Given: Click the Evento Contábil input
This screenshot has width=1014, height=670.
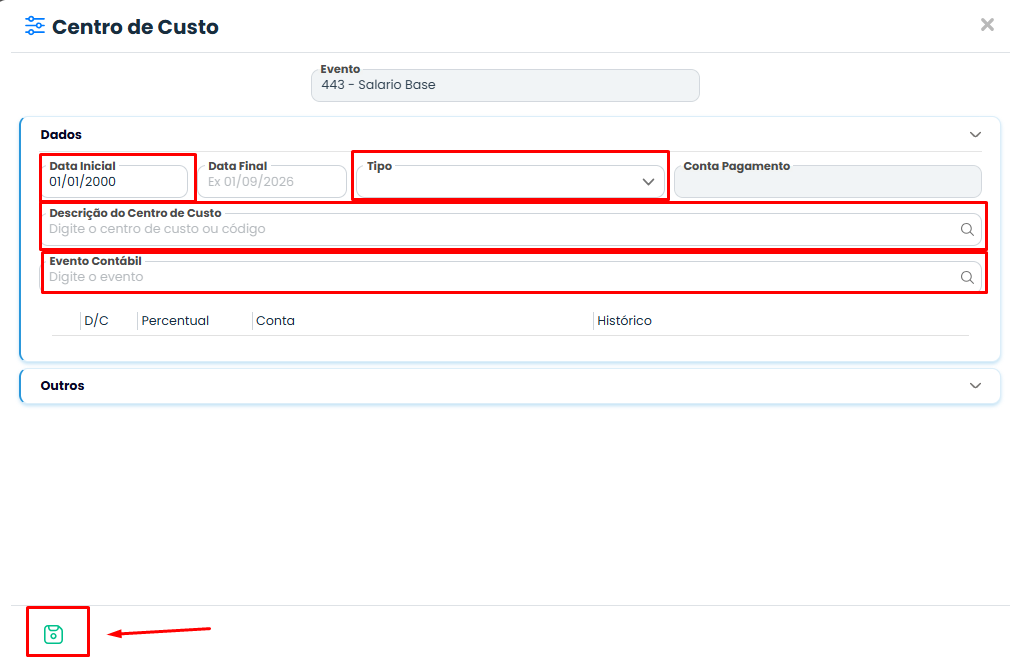Looking at the screenshot, I should (511, 277).
